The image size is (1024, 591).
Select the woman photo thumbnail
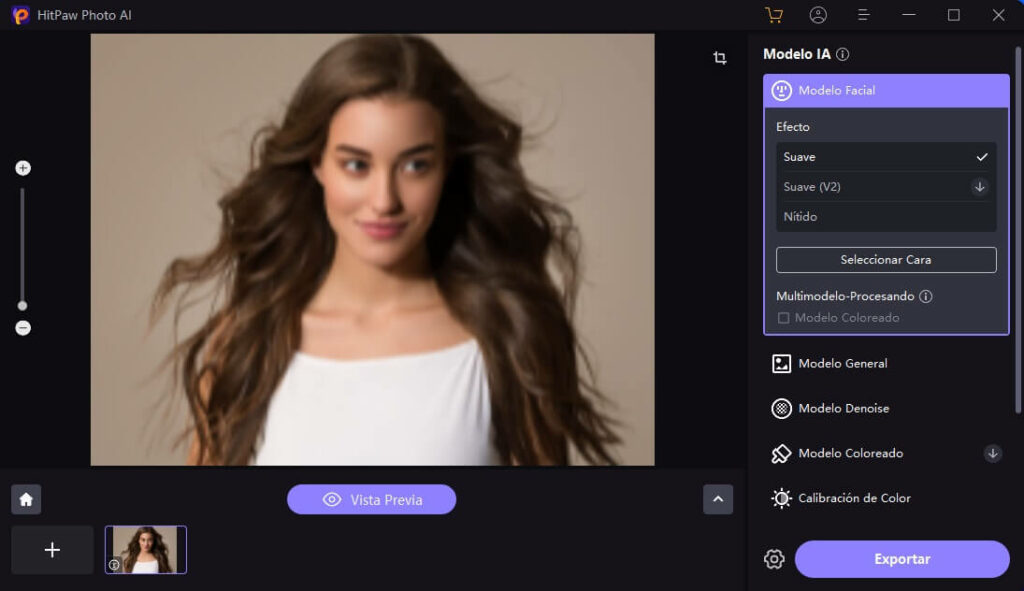pos(146,550)
